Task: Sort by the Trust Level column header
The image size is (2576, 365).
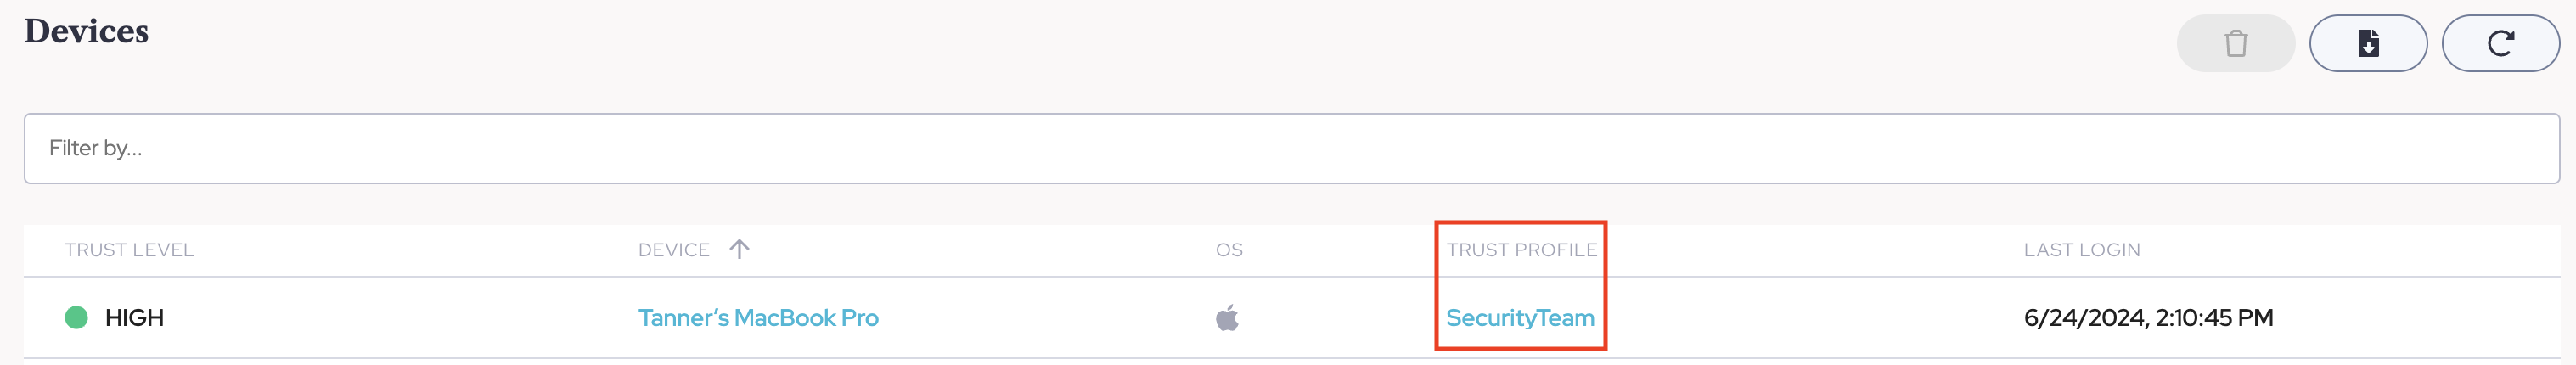Action: coord(129,250)
